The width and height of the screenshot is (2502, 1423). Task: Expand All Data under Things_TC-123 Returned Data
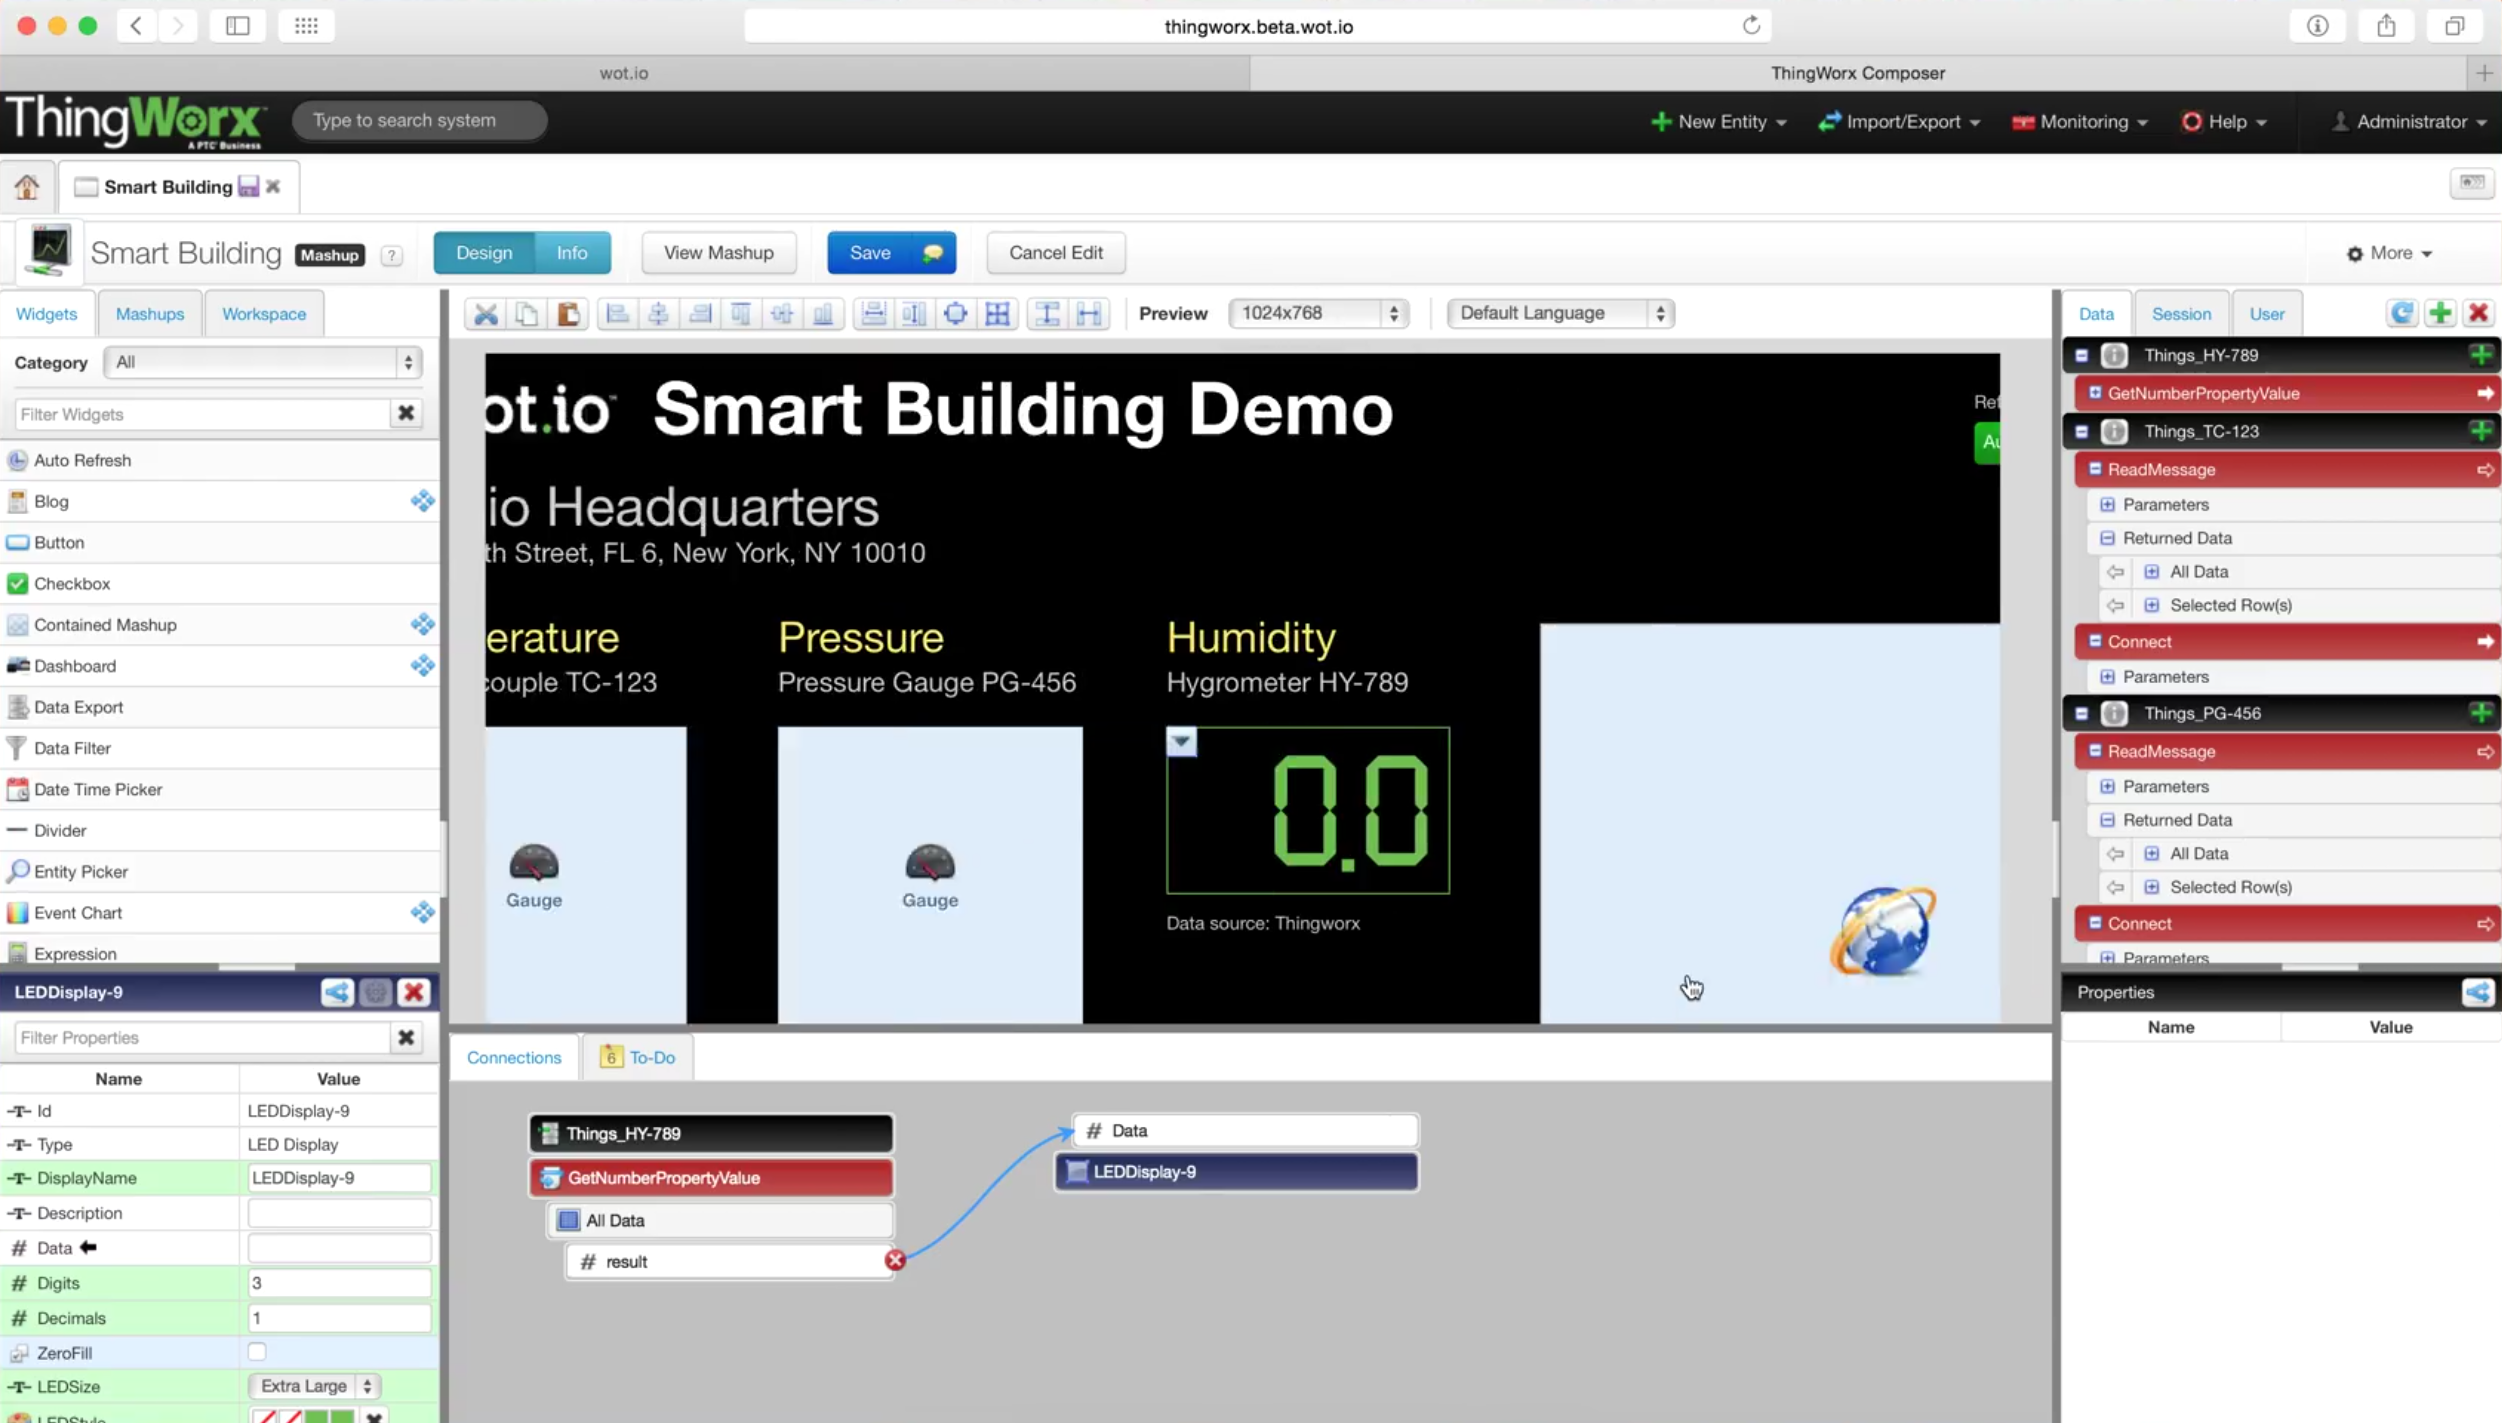[x=2151, y=571]
